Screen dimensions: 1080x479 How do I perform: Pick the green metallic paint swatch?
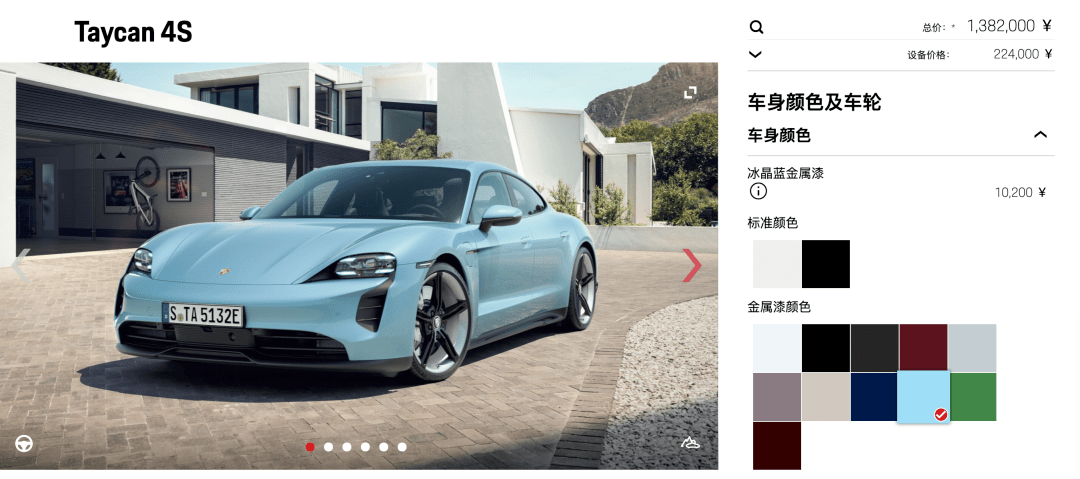(x=973, y=397)
